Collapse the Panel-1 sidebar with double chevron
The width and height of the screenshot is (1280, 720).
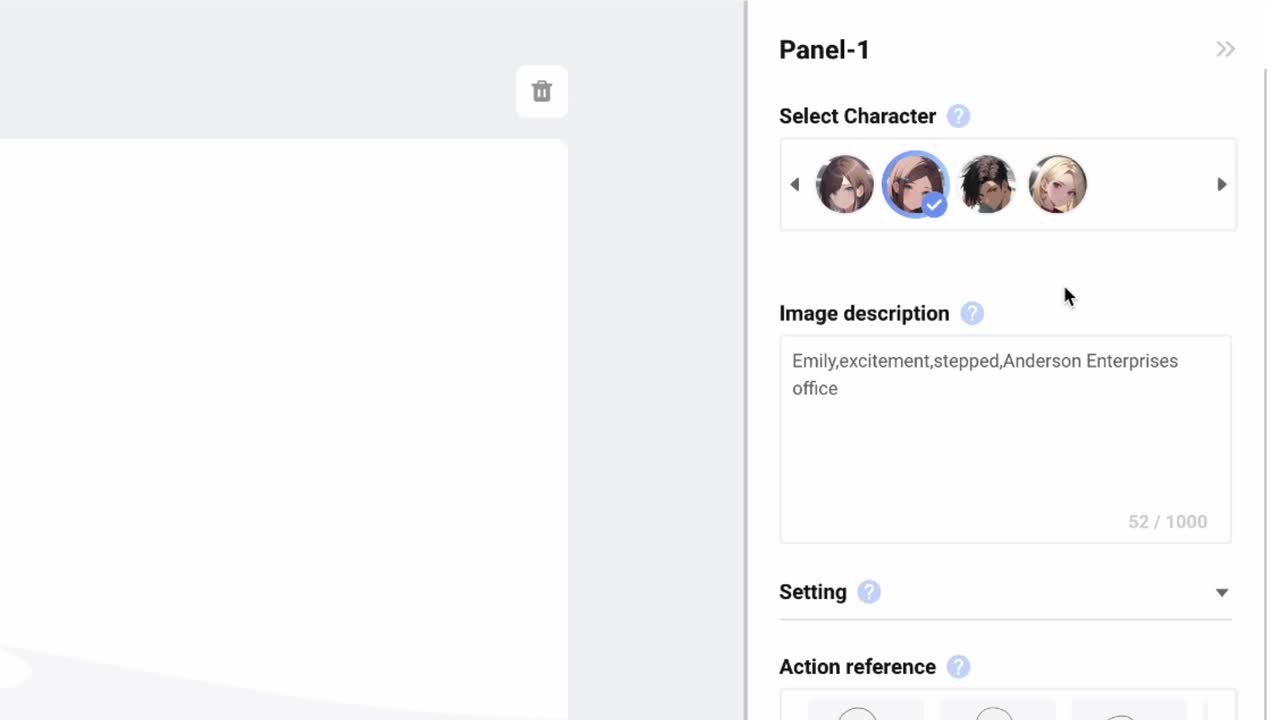point(1225,50)
